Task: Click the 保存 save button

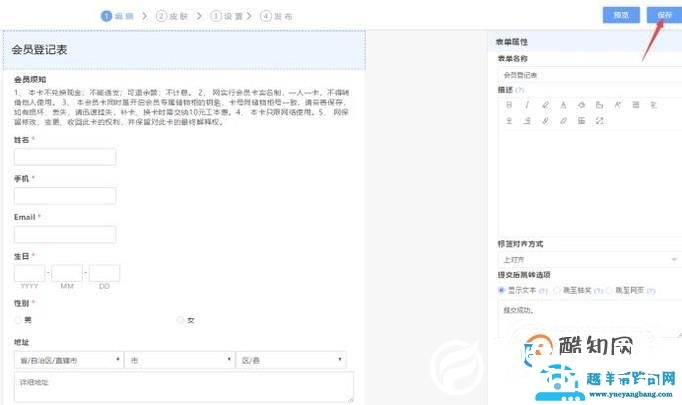Action: (x=665, y=15)
